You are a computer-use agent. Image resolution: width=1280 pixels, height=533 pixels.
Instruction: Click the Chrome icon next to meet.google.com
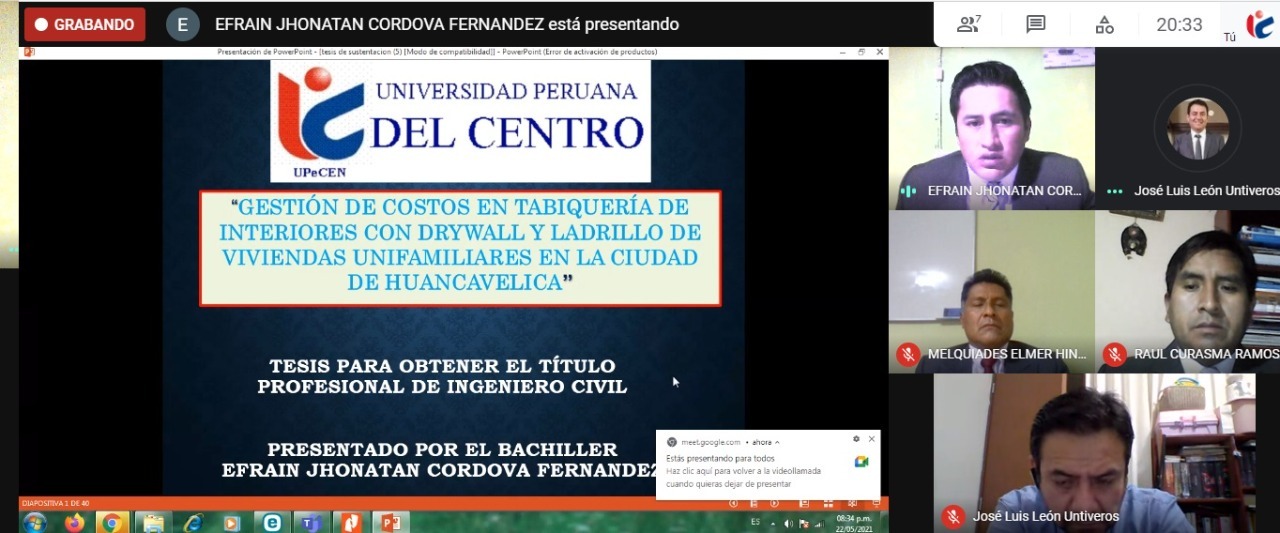click(x=672, y=442)
